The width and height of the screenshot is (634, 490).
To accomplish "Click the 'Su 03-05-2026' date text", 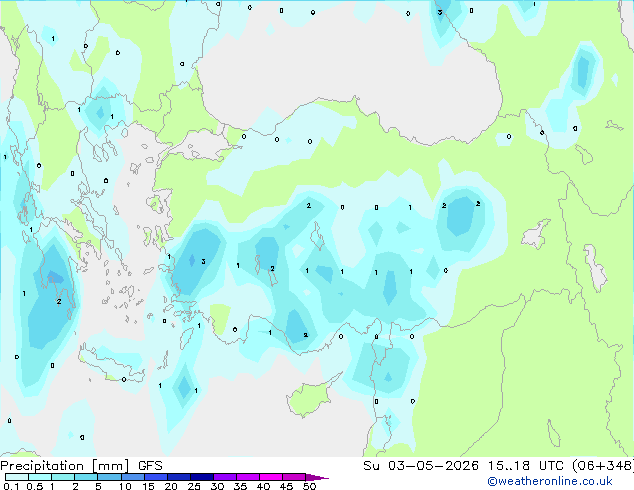I will tap(421, 466).
